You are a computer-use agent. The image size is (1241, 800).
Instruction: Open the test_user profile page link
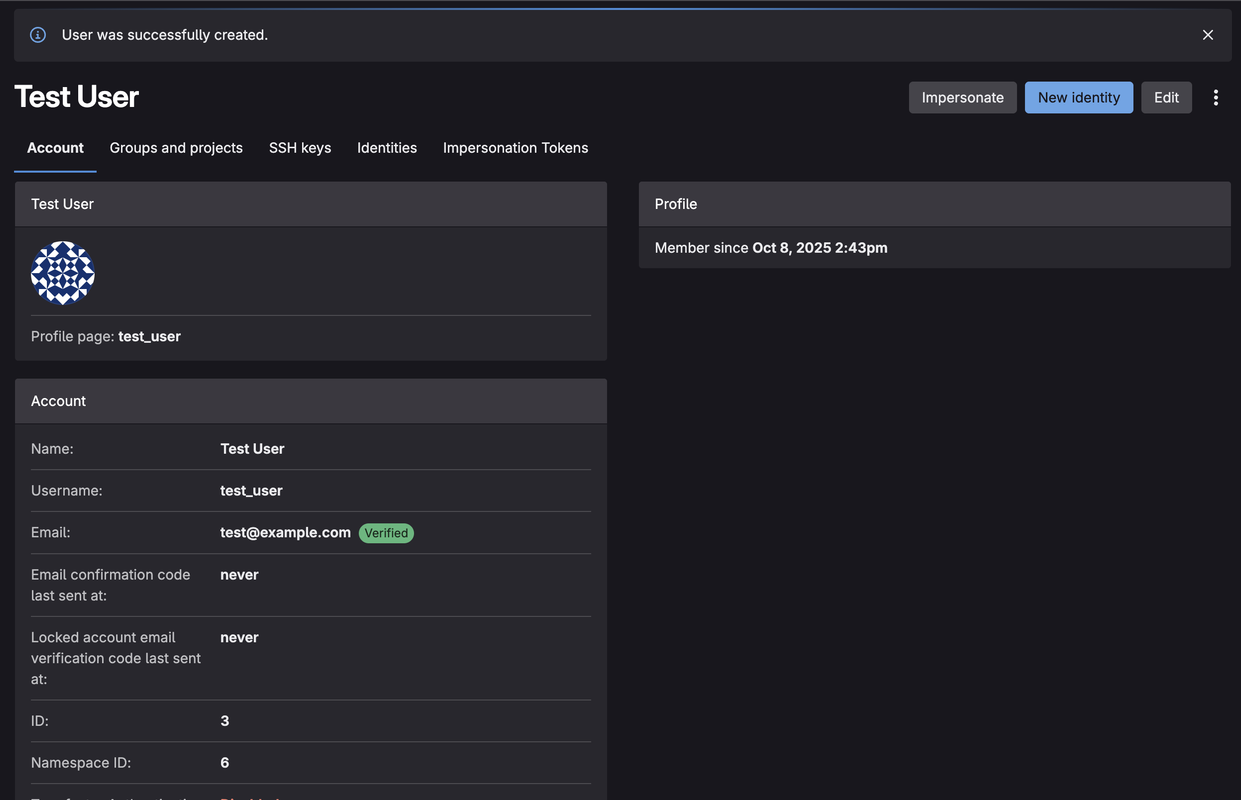click(149, 336)
